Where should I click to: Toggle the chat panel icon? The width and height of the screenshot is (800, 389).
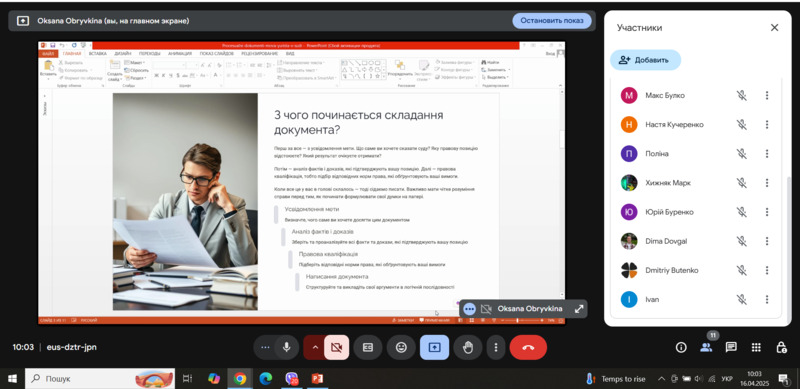(731, 348)
